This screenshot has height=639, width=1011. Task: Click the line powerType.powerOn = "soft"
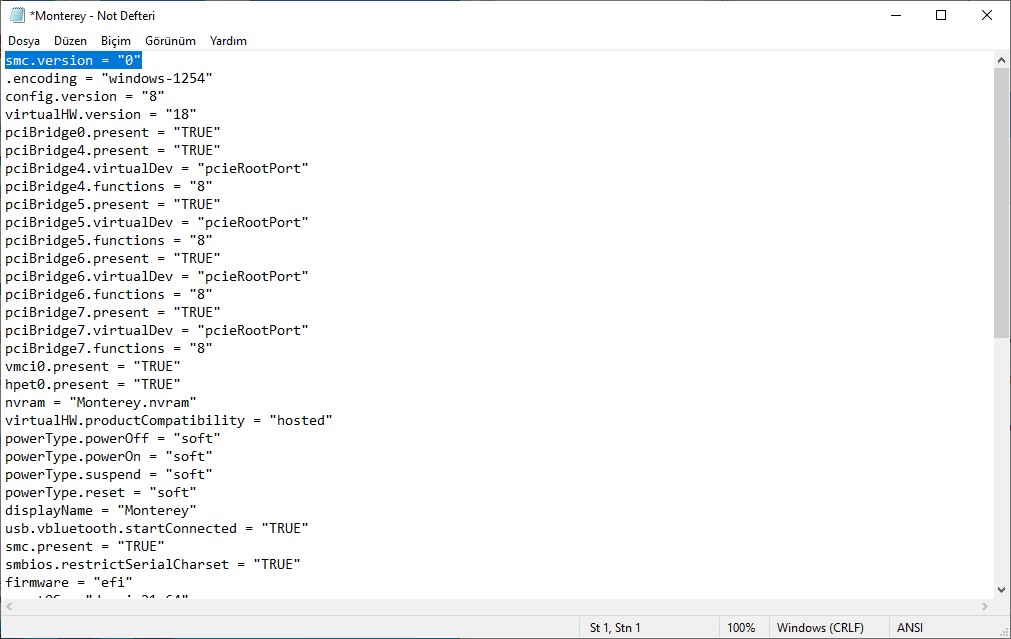pos(108,457)
